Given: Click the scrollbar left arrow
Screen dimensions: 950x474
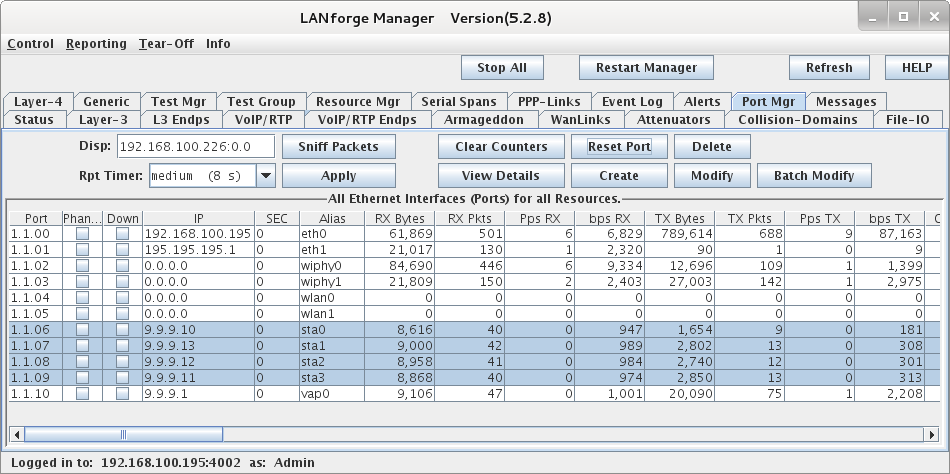Looking at the screenshot, I should pyautogui.click(x=17, y=435).
